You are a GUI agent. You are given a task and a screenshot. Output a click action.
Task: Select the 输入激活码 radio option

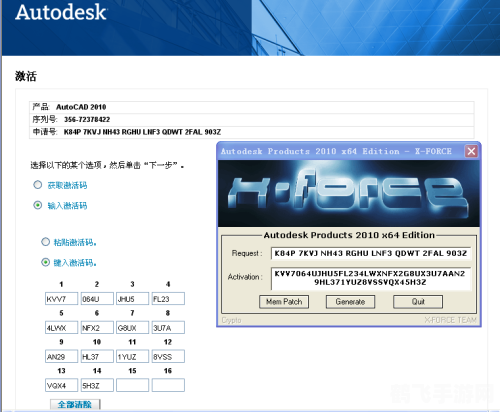38,205
